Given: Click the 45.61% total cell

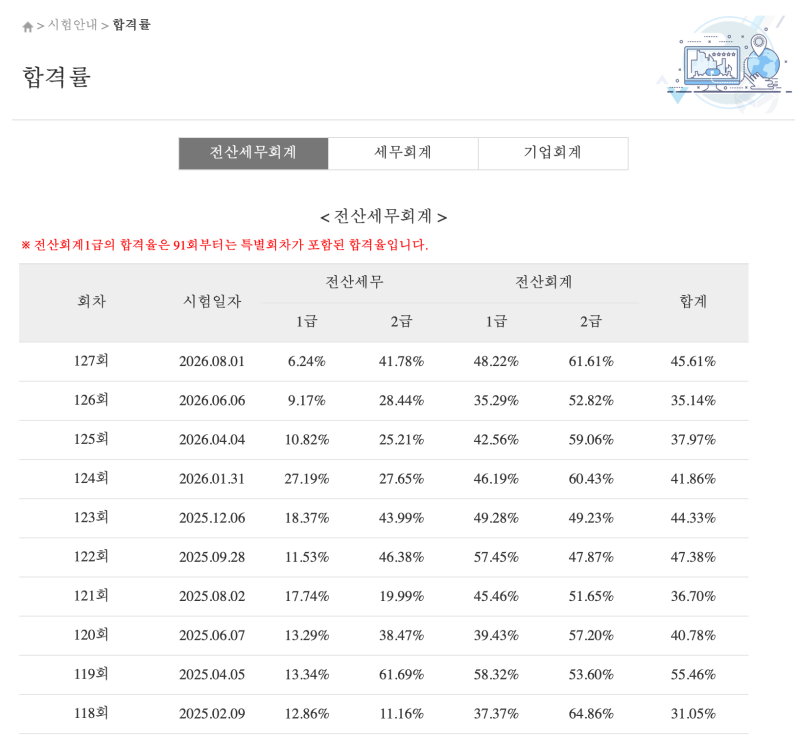Looking at the screenshot, I should coord(693,362).
